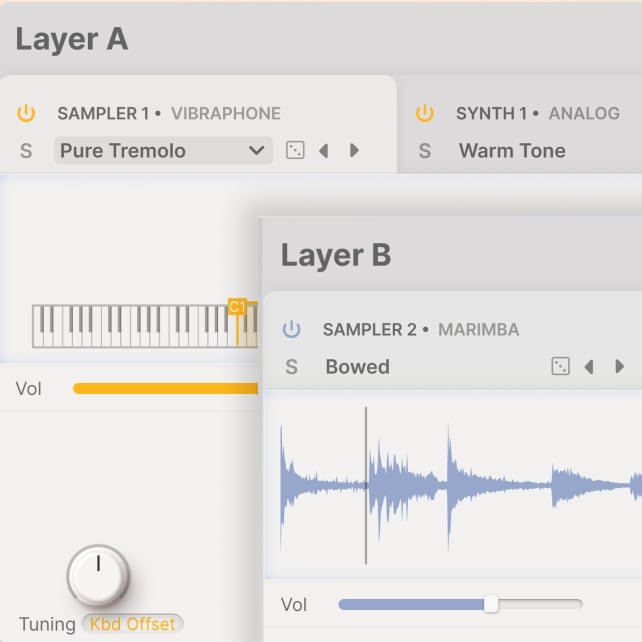Image resolution: width=642 pixels, height=642 pixels.
Task: Open the Bowed preset selector
Action: (358, 367)
